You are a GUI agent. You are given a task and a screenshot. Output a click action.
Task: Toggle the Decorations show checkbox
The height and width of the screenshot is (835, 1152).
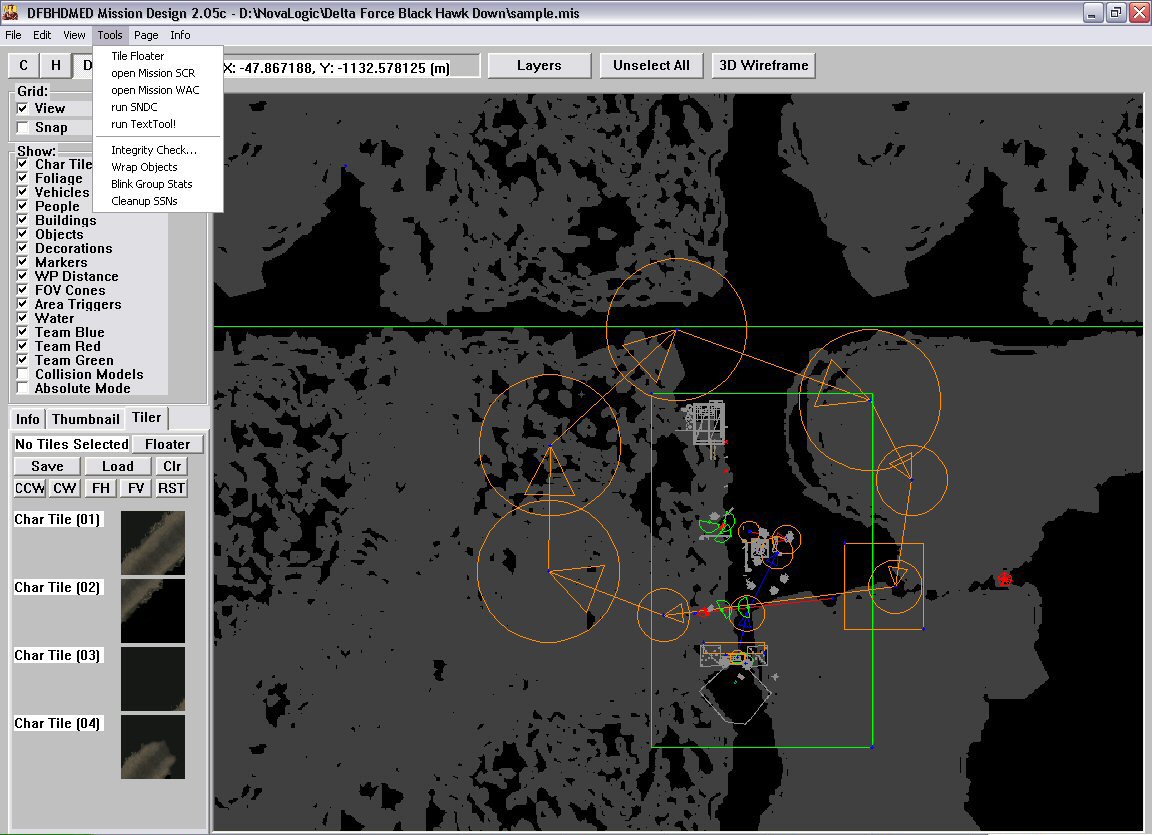coord(23,247)
